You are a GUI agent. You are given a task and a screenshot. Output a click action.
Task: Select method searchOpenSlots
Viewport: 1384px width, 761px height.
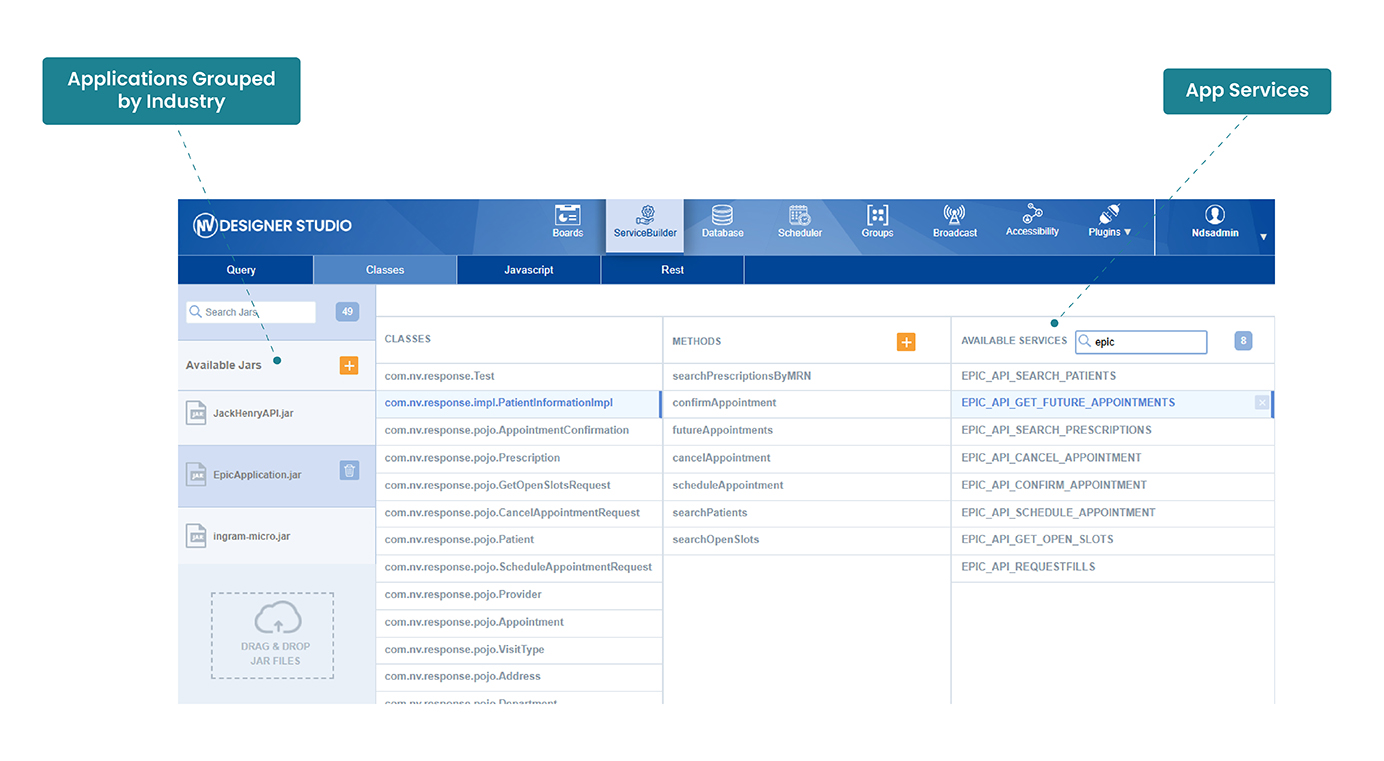tap(807, 539)
